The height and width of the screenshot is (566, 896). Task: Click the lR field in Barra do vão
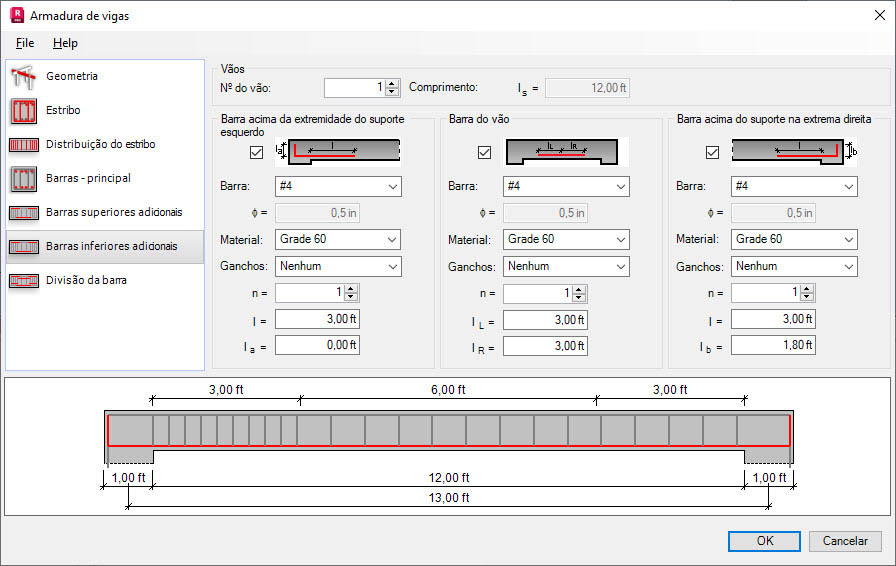pos(545,346)
